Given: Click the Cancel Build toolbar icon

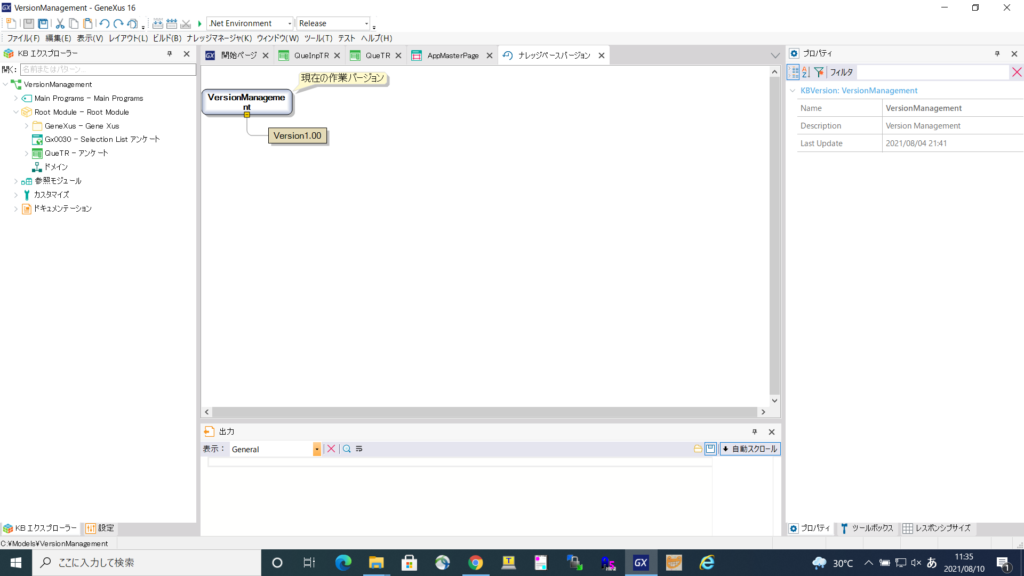Looking at the screenshot, I should (x=186, y=24).
